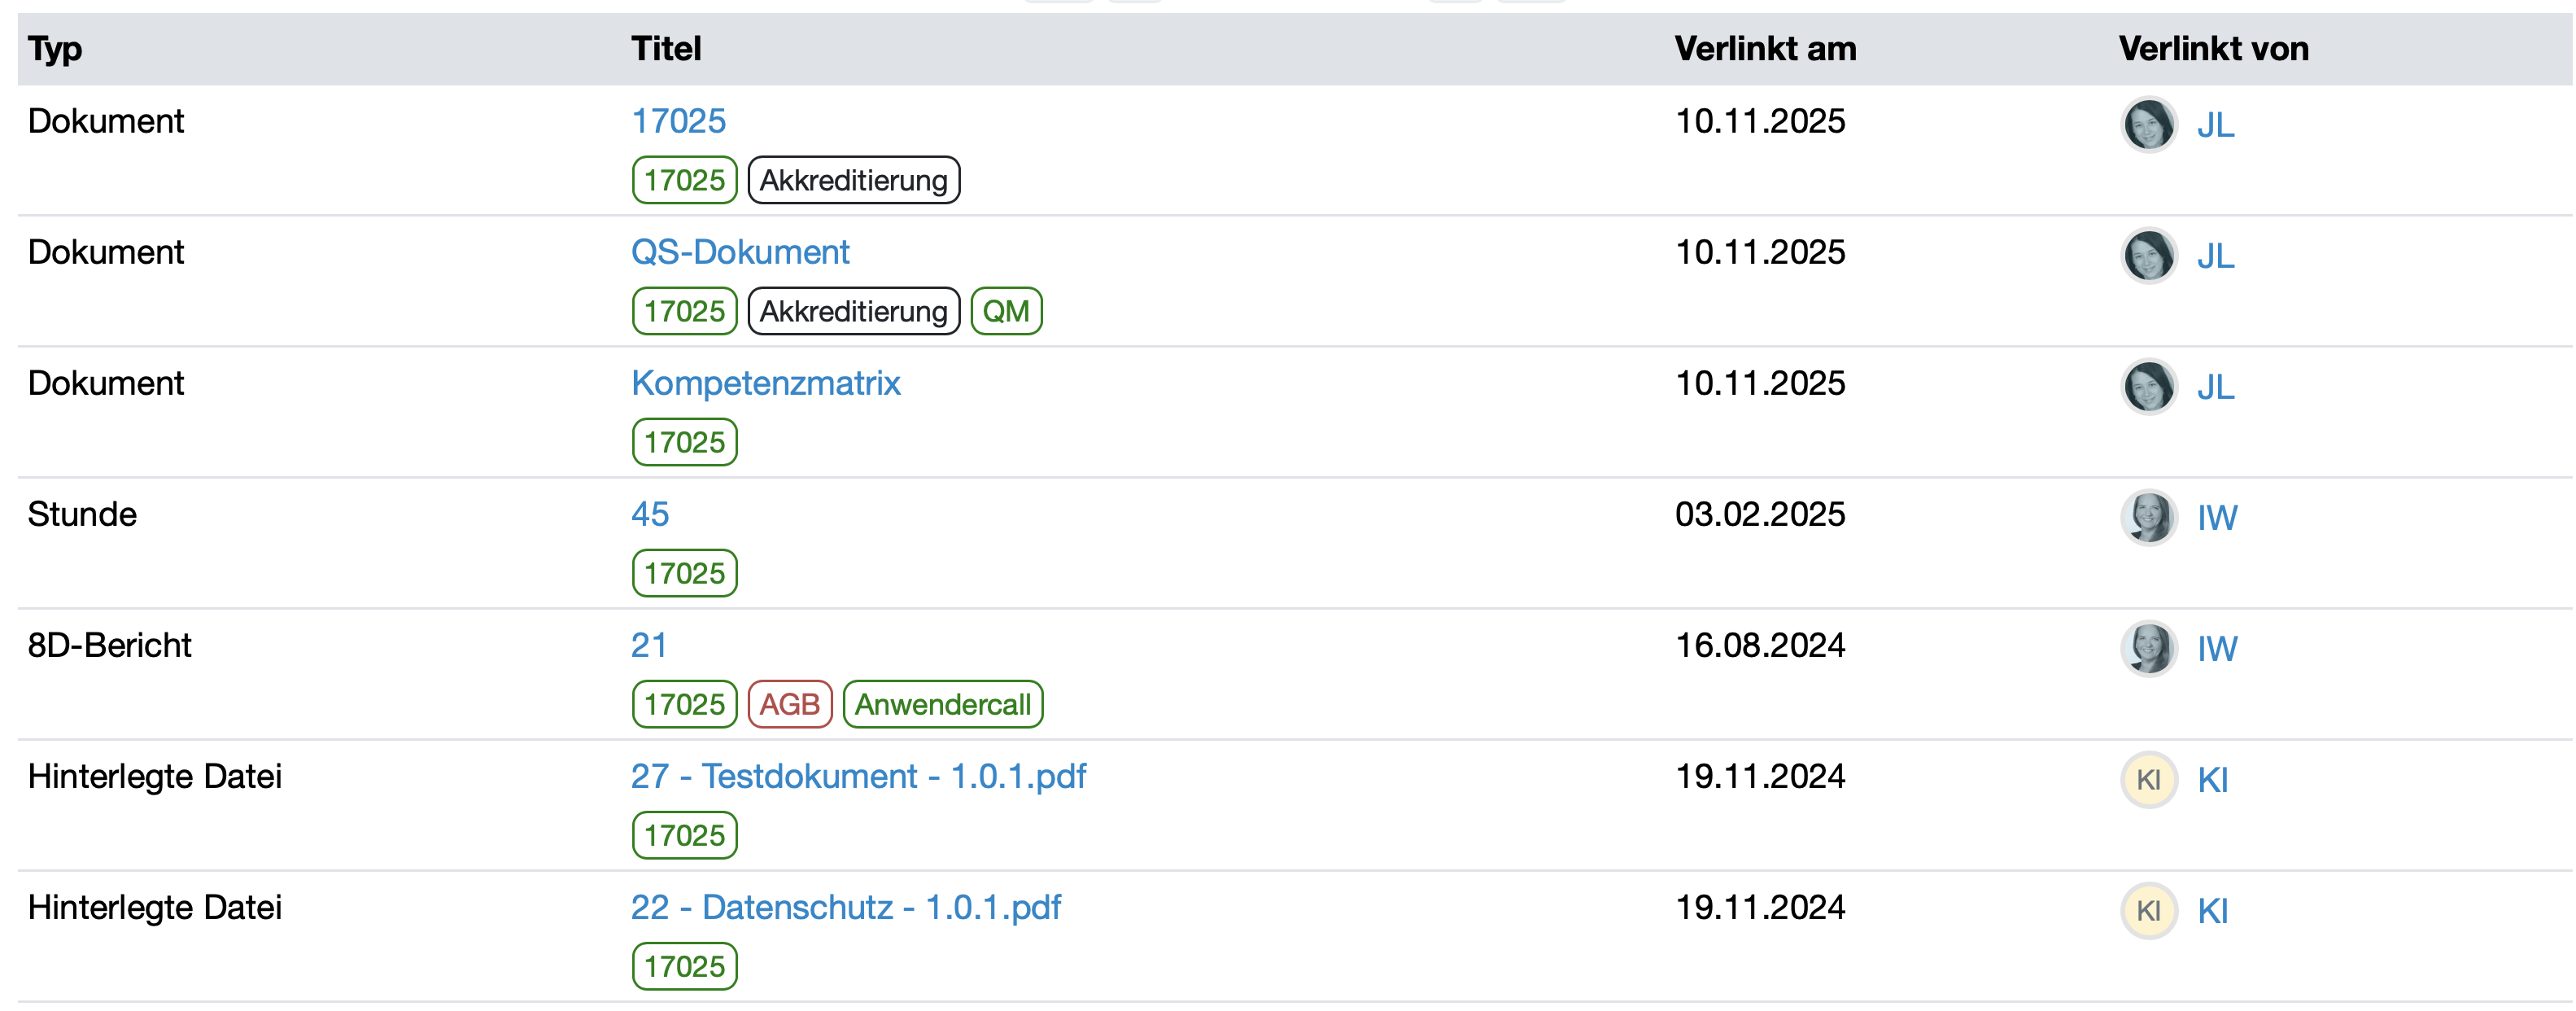Open Stunde entry 45 link
The image size is (2576, 1011).
649,514
